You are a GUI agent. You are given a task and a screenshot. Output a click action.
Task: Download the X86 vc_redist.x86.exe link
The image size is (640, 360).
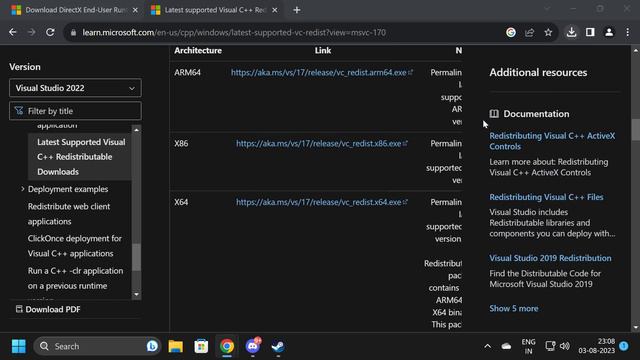click(322, 143)
